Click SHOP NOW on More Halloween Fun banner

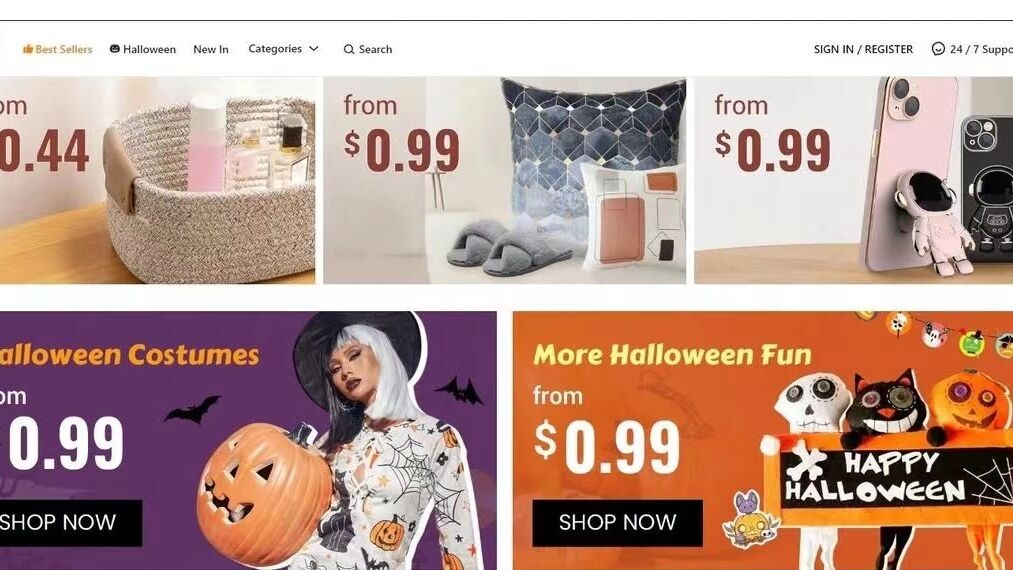pos(618,523)
